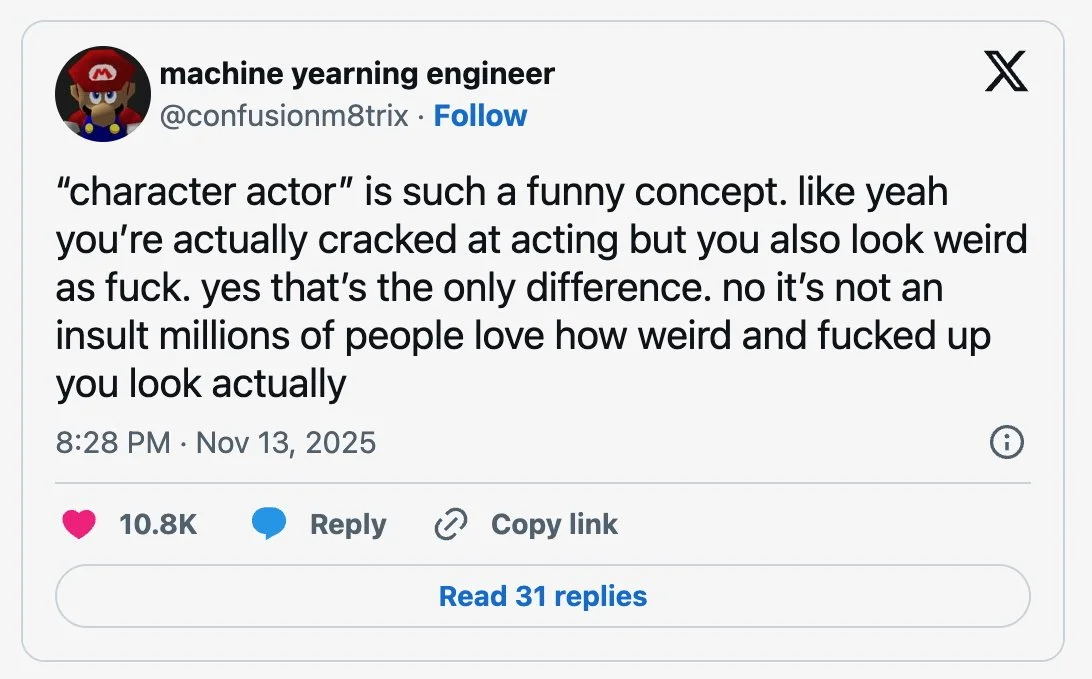Click the chain link icon

[452, 525]
